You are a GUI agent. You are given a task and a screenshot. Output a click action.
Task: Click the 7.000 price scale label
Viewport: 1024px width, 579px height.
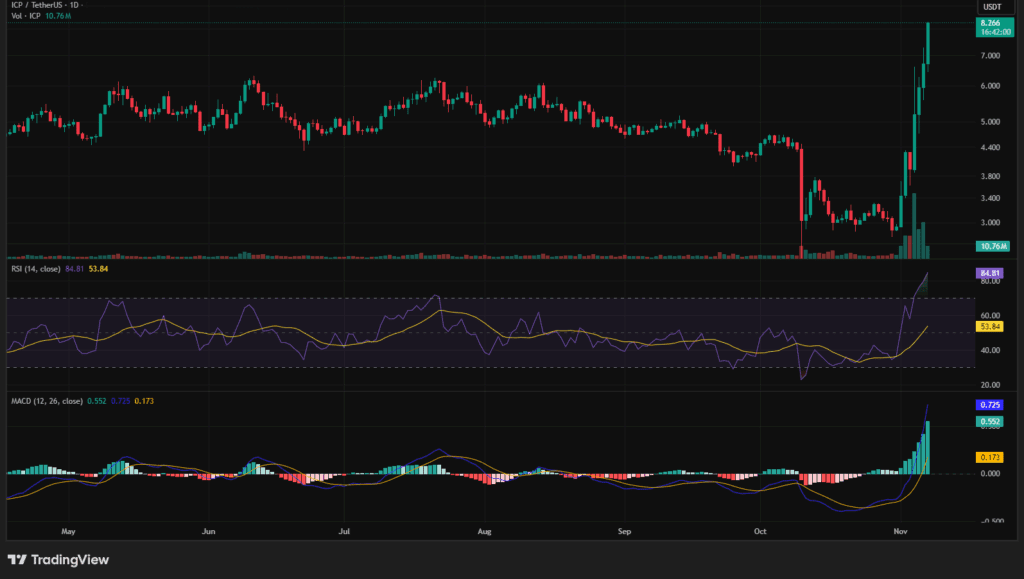(990, 56)
